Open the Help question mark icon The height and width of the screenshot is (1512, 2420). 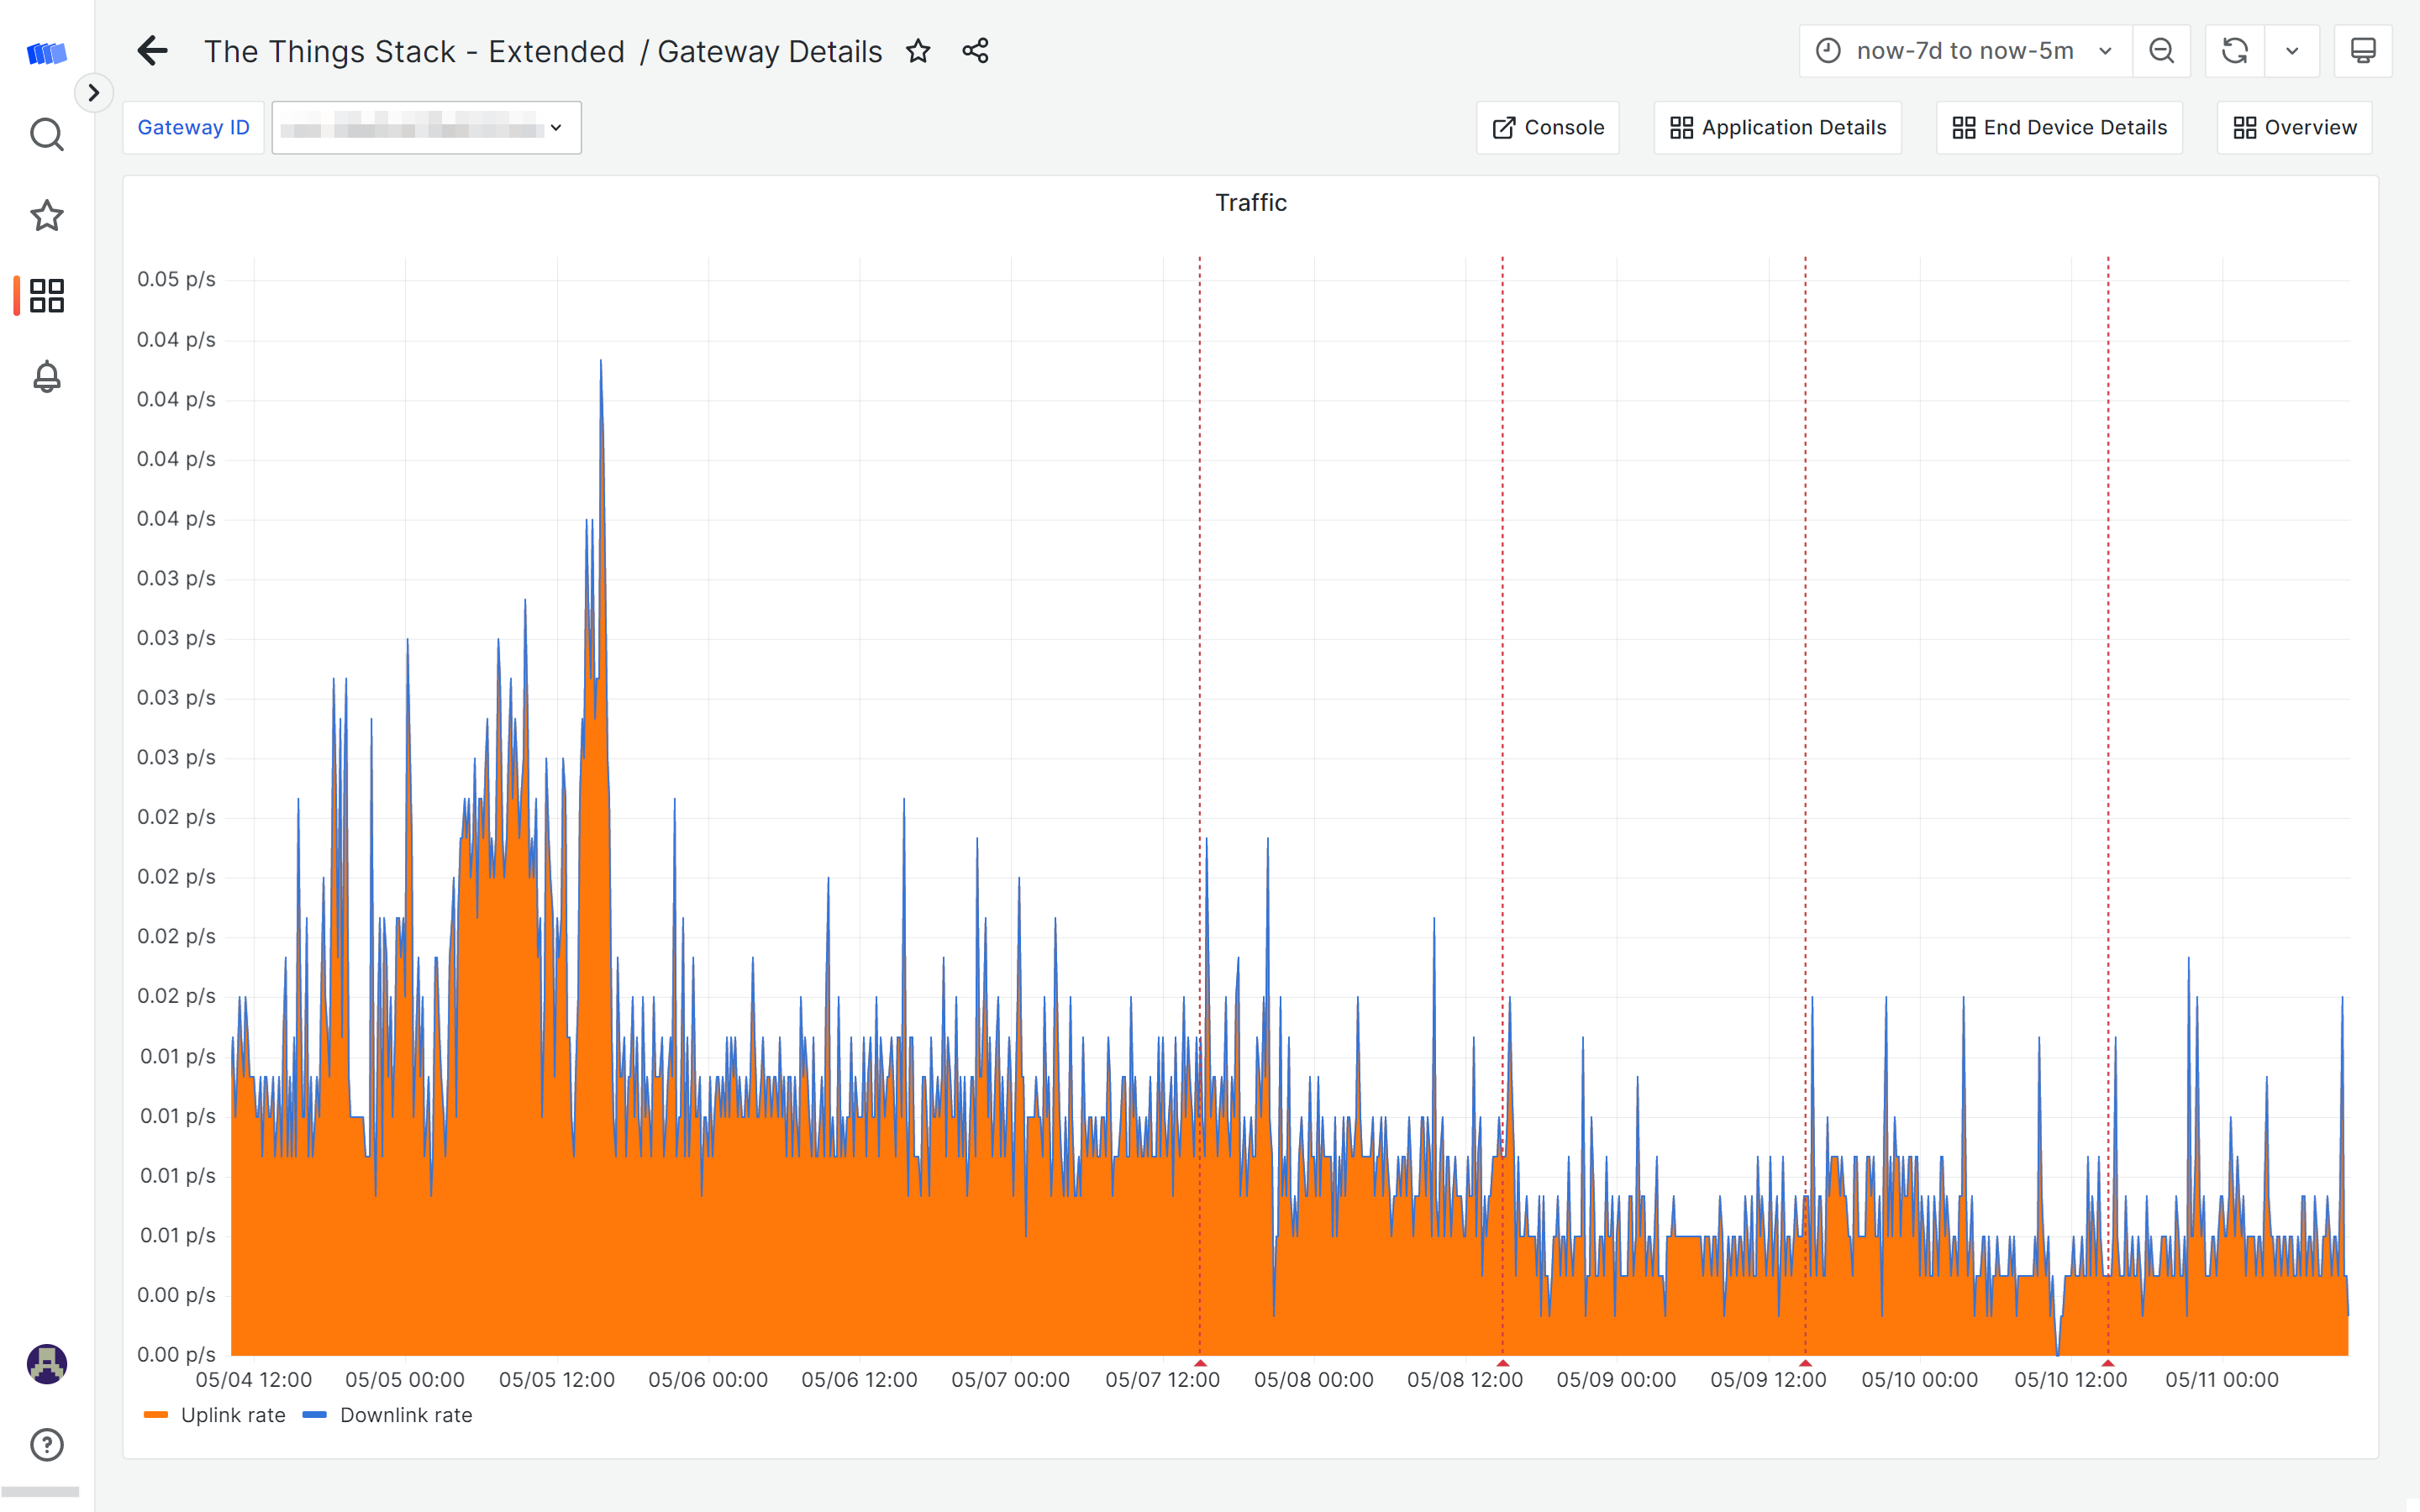(x=47, y=1444)
